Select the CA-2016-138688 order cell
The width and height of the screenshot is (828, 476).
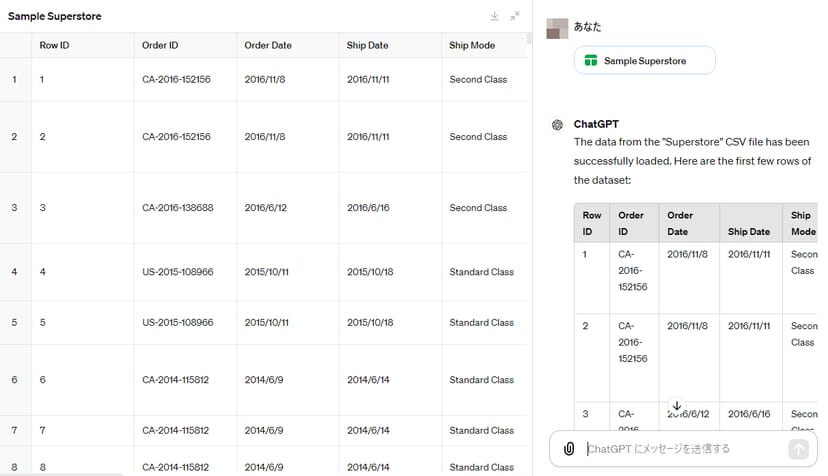[176, 208]
